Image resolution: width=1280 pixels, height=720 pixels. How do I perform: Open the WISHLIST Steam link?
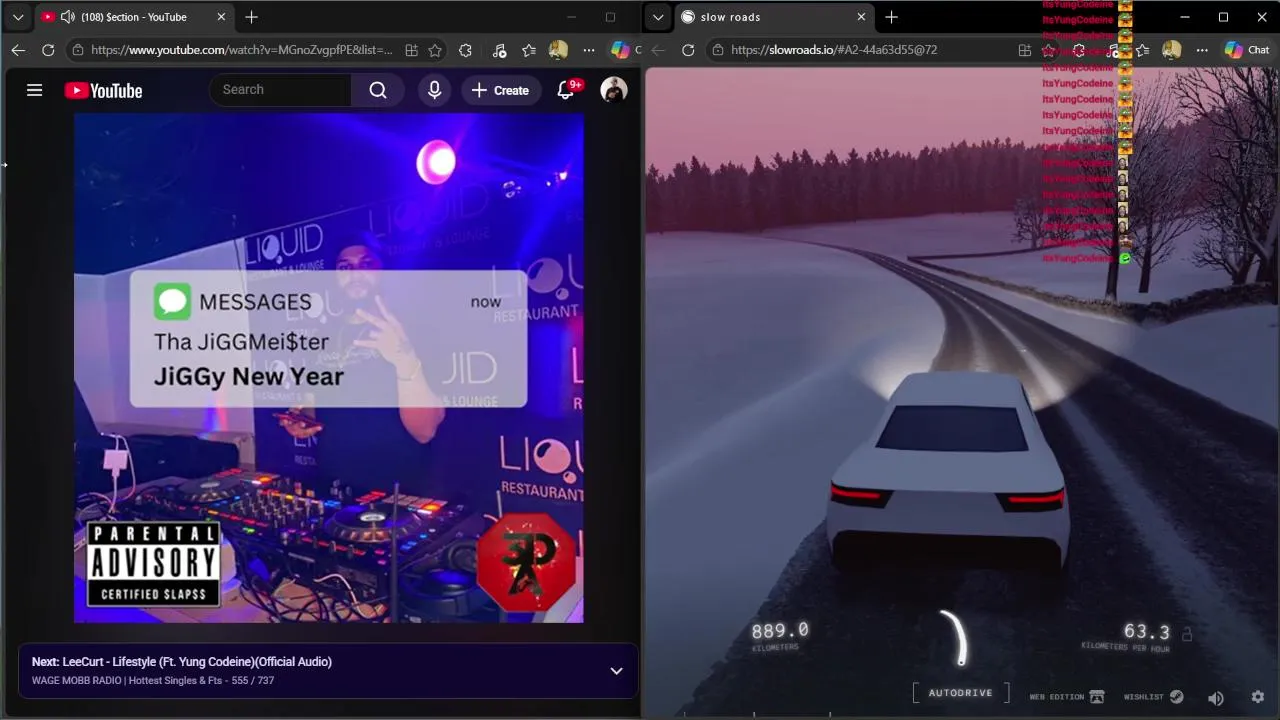pyautogui.click(x=1153, y=697)
